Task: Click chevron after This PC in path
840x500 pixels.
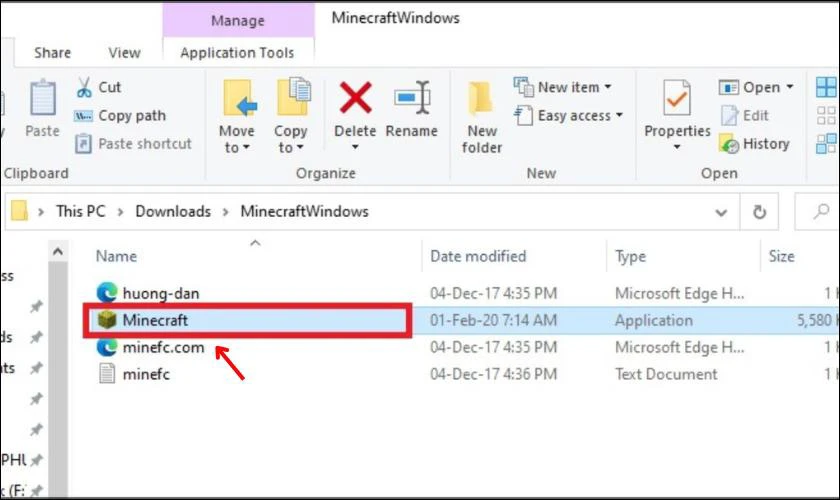Action: [121, 212]
